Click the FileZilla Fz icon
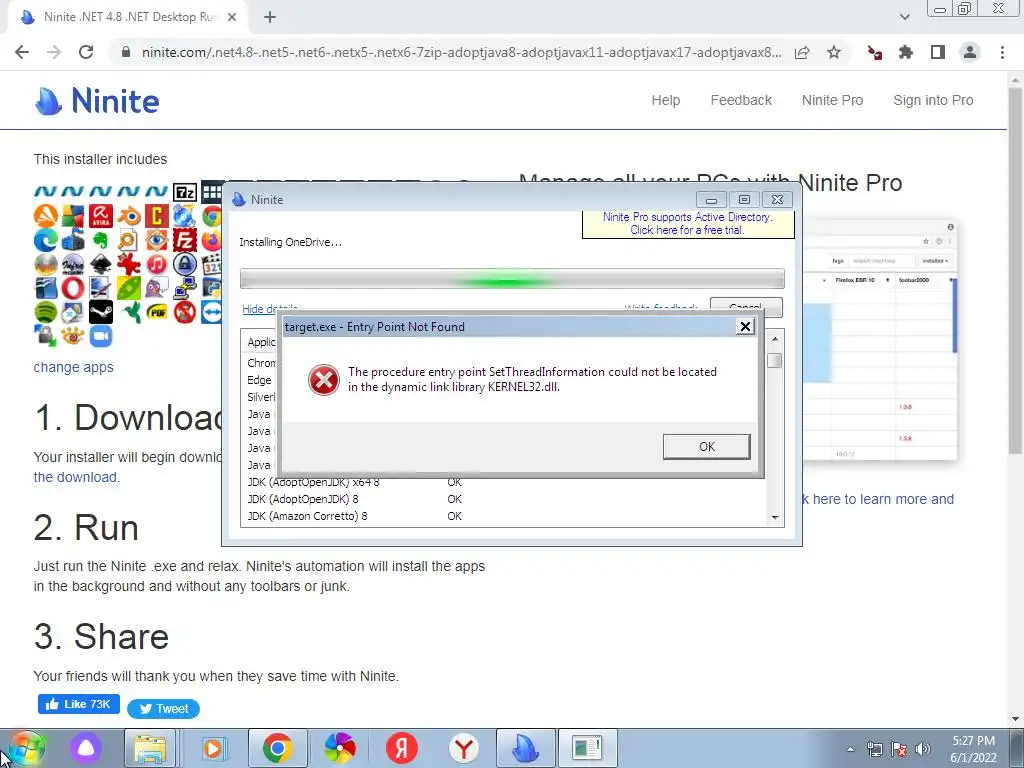The image size is (1024, 768). coord(185,240)
